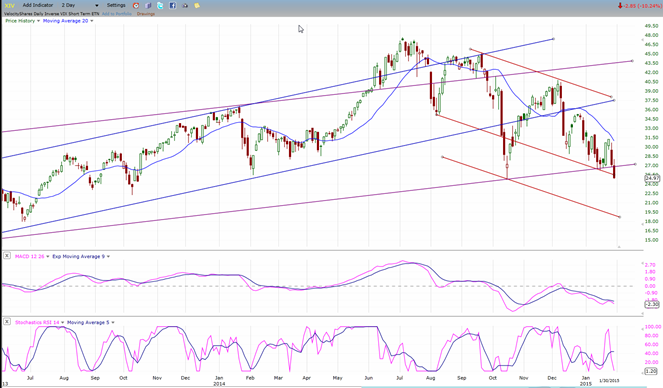Click the 1.20 Stochastics value label
The height and width of the screenshot is (388, 663).
click(x=651, y=371)
